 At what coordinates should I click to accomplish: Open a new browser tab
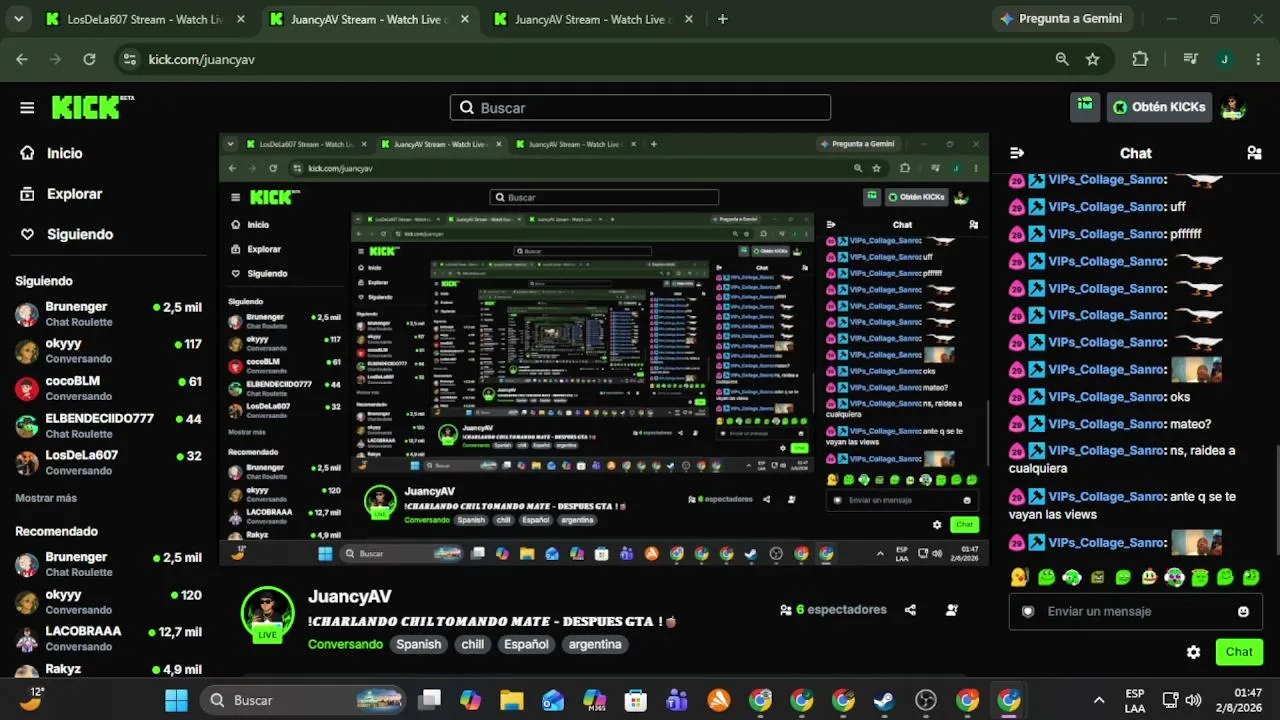[723, 19]
